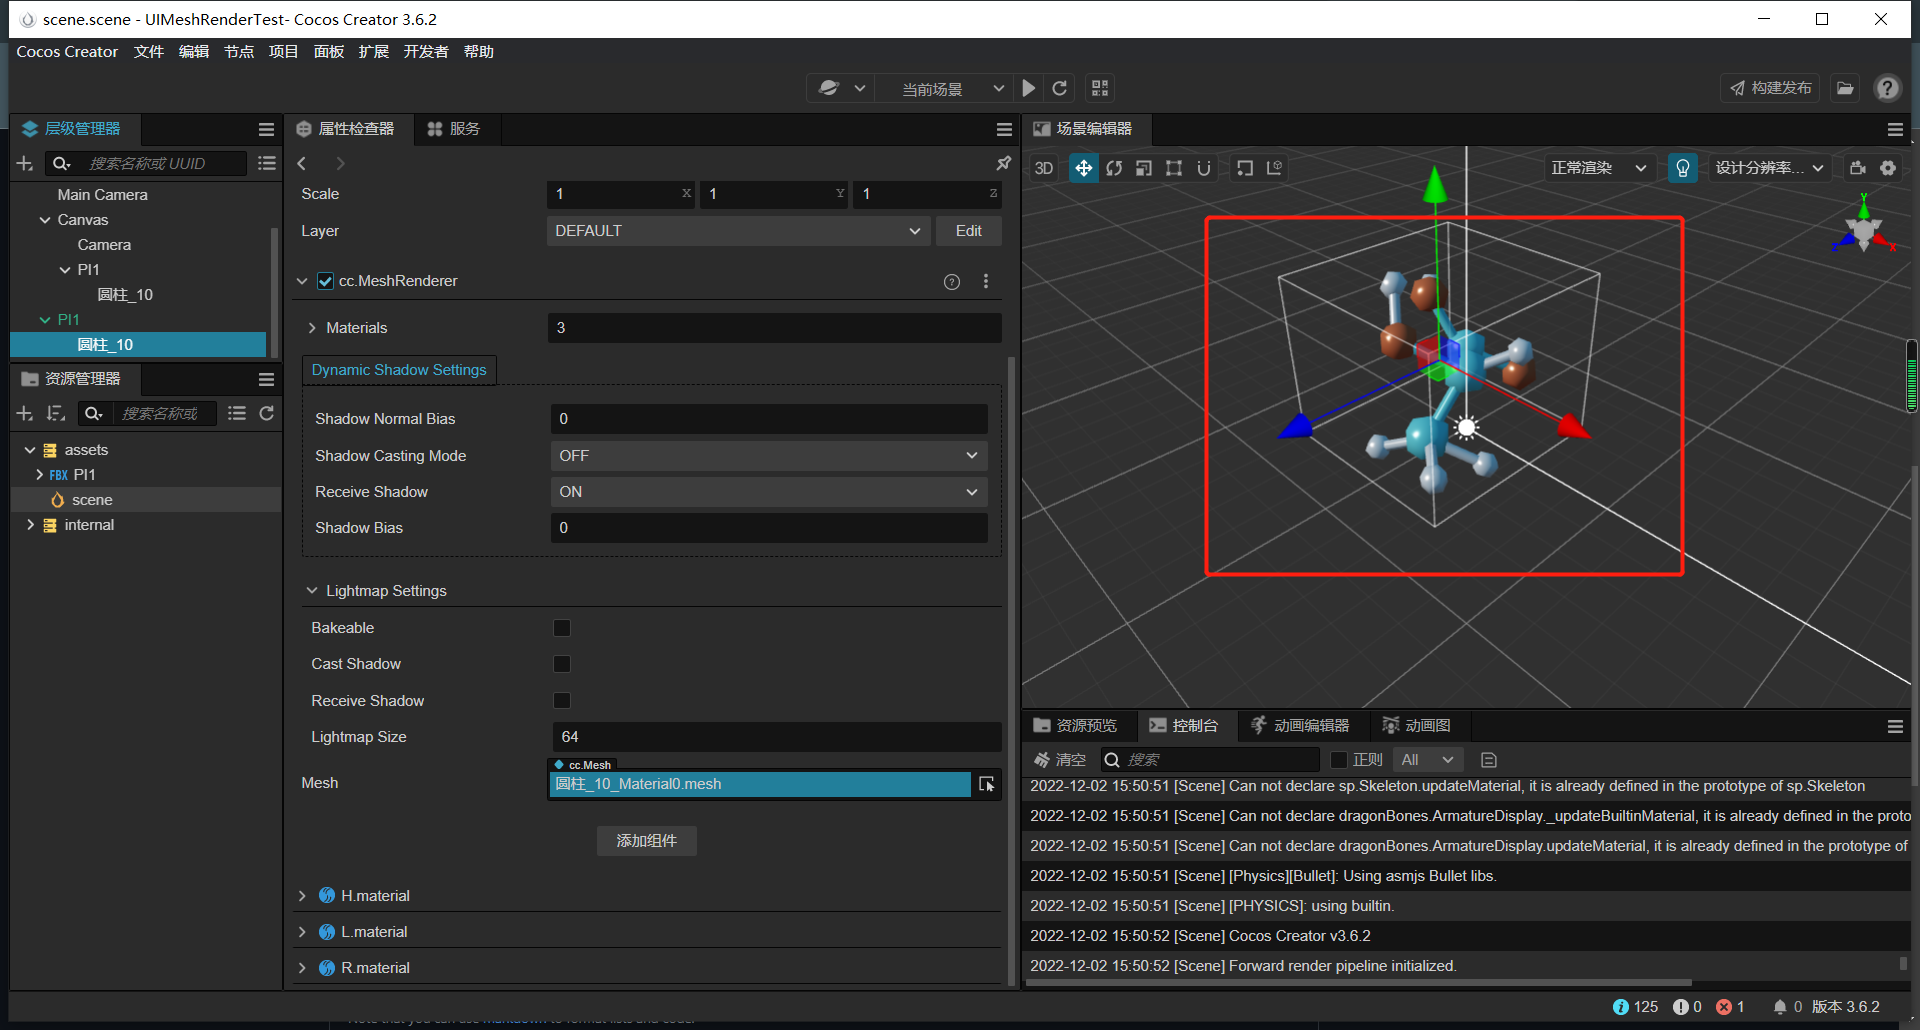Click the console search input field

(1210, 759)
